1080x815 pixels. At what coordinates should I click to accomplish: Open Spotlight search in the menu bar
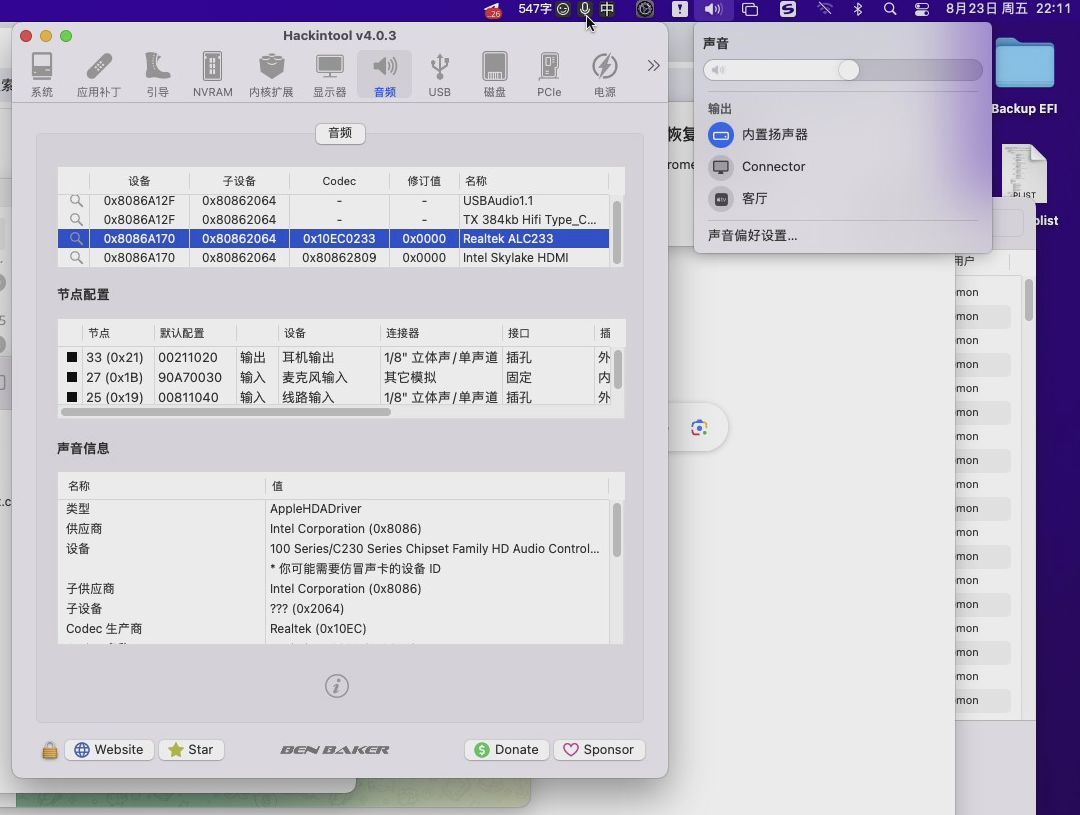click(x=890, y=9)
